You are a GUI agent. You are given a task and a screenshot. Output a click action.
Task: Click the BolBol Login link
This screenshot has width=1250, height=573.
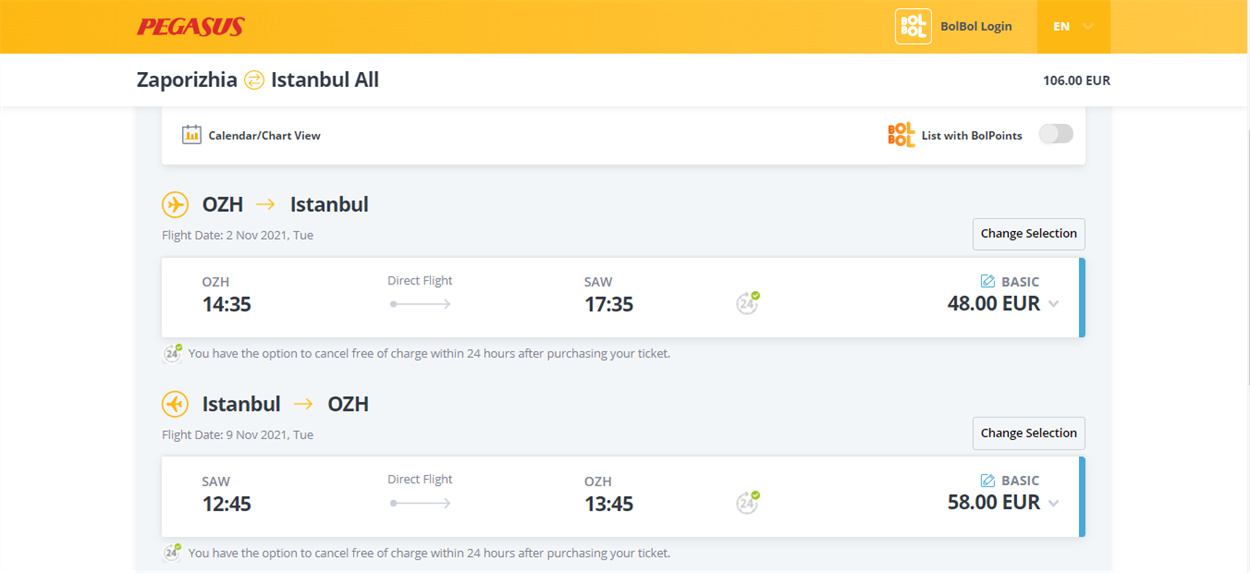976,27
